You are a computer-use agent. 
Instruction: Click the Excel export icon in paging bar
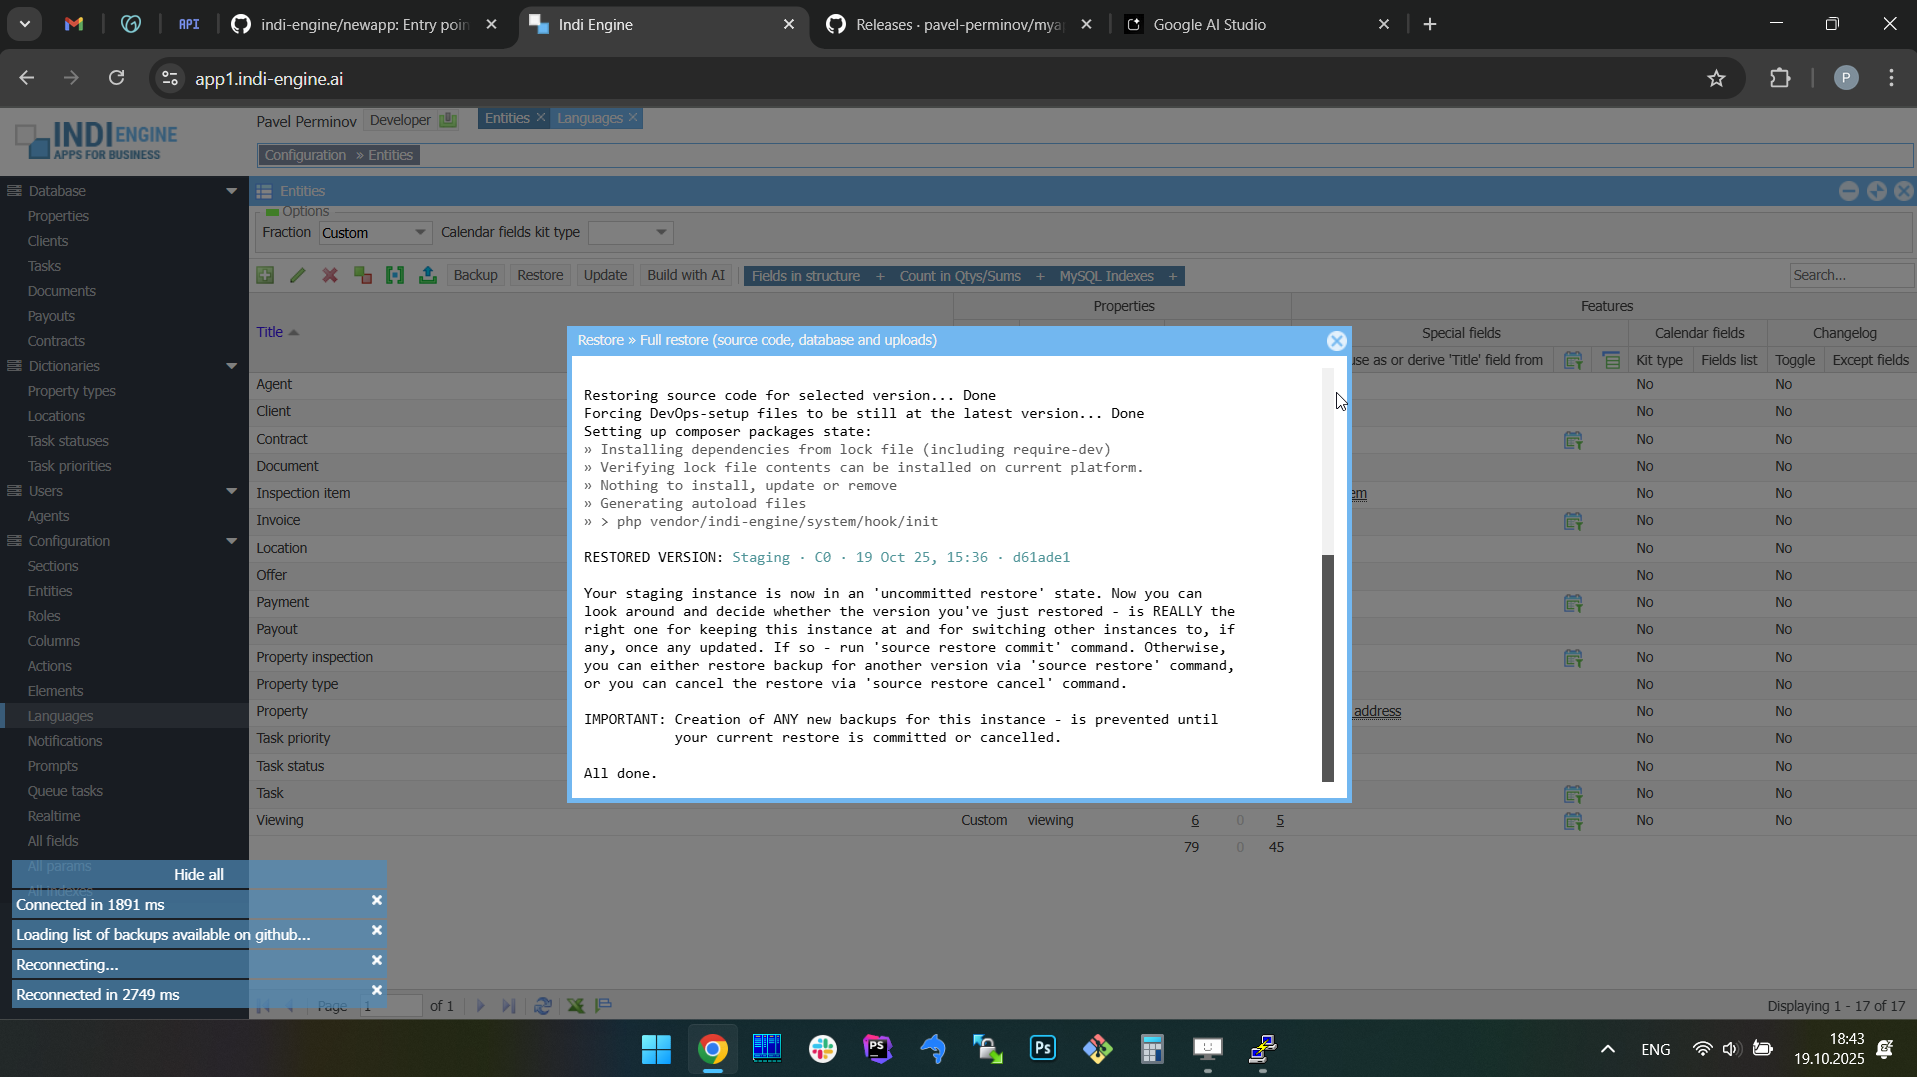pyautogui.click(x=576, y=1006)
